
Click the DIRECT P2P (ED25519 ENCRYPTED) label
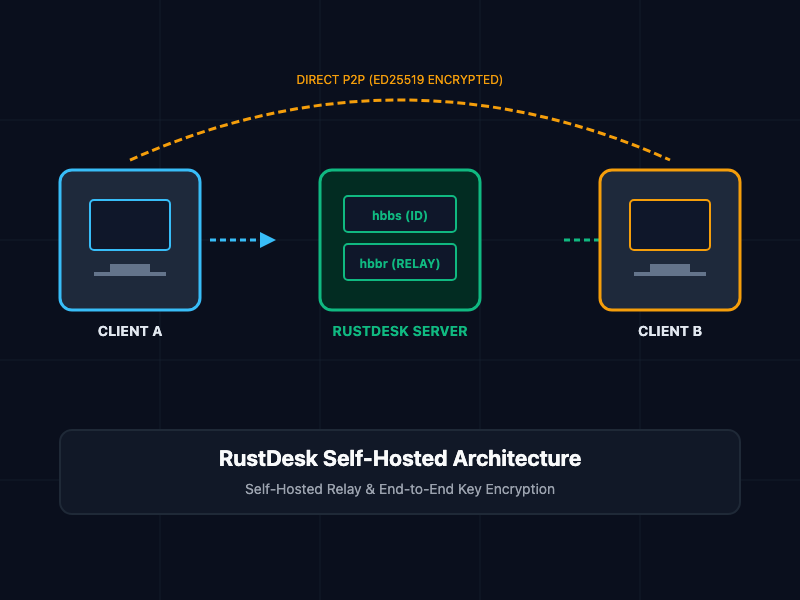click(x=399, y=80)
